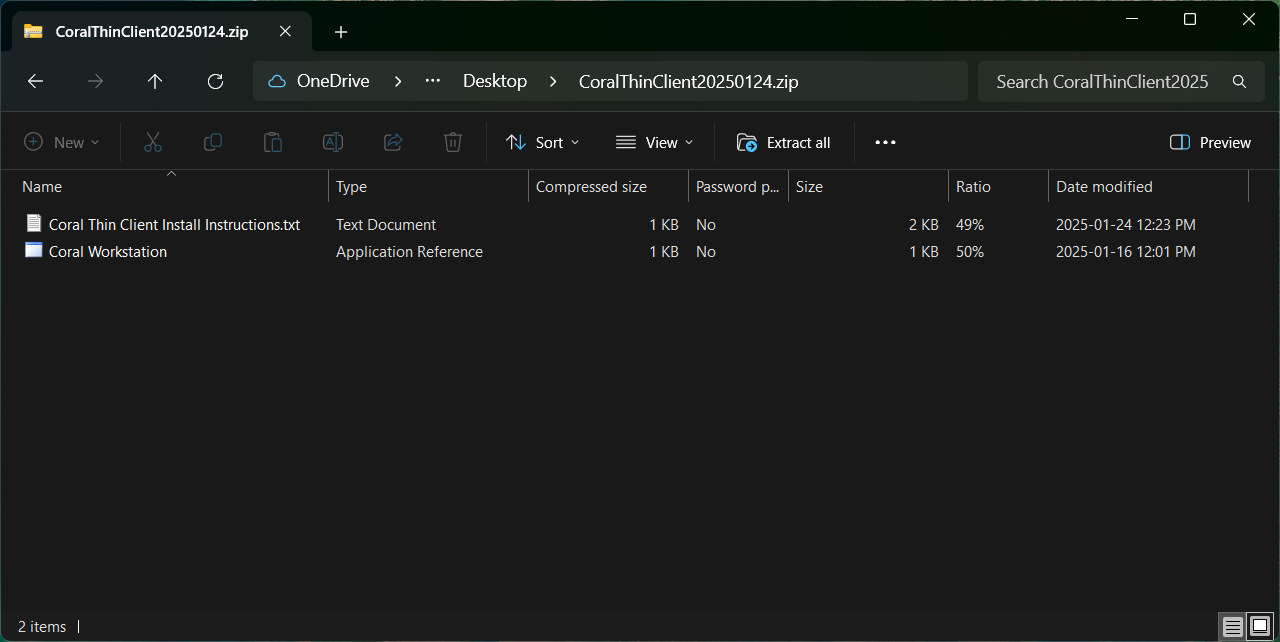The width and height of the screenshot is (1280, 642).
Task: Click date 2025-01-16 12:01 PM
Action: pos(1126,252)
